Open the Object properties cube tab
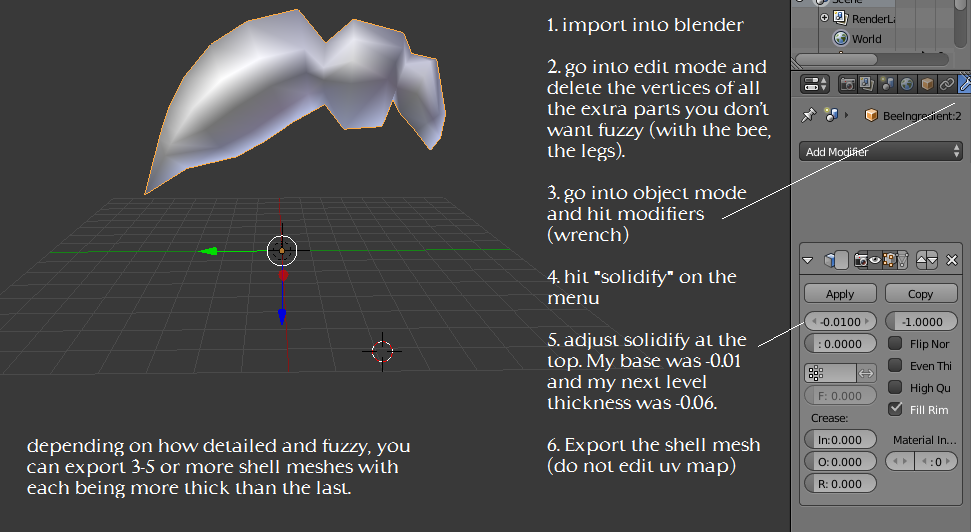This screenshot has width=971, height=532. click(x=927, y=84)
